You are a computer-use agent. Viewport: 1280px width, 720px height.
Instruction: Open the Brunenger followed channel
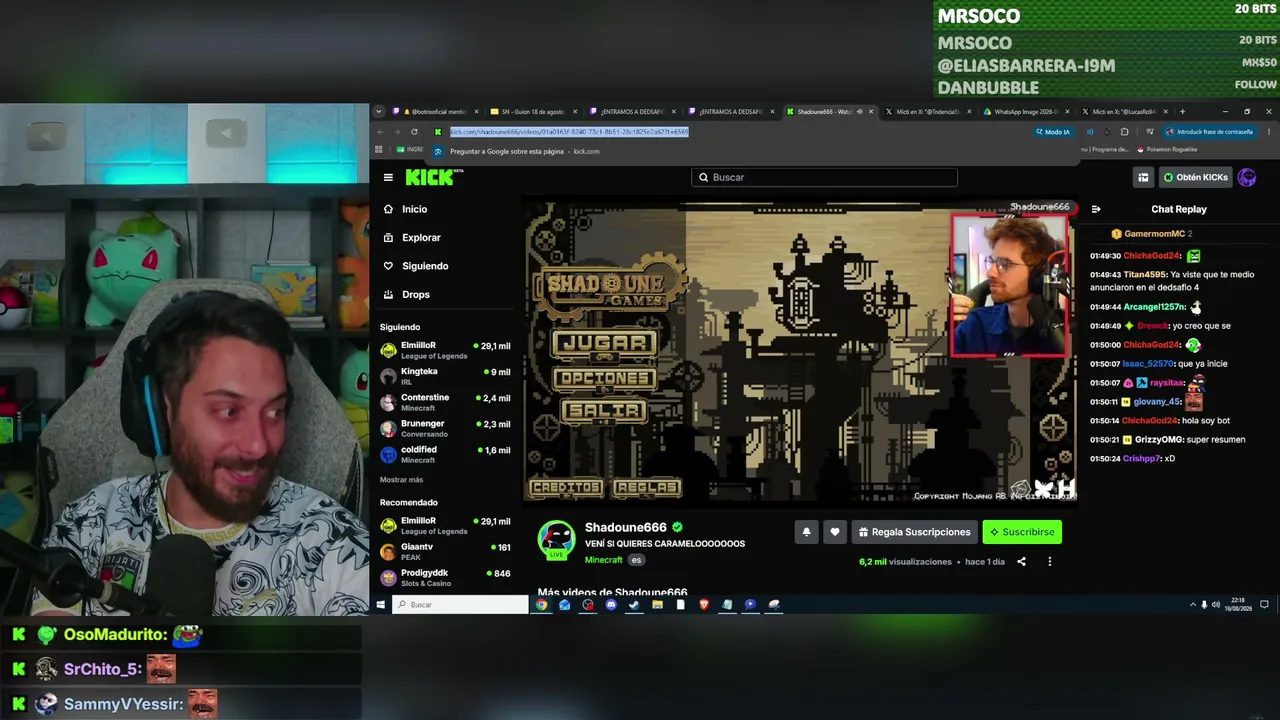pos(446,428)
